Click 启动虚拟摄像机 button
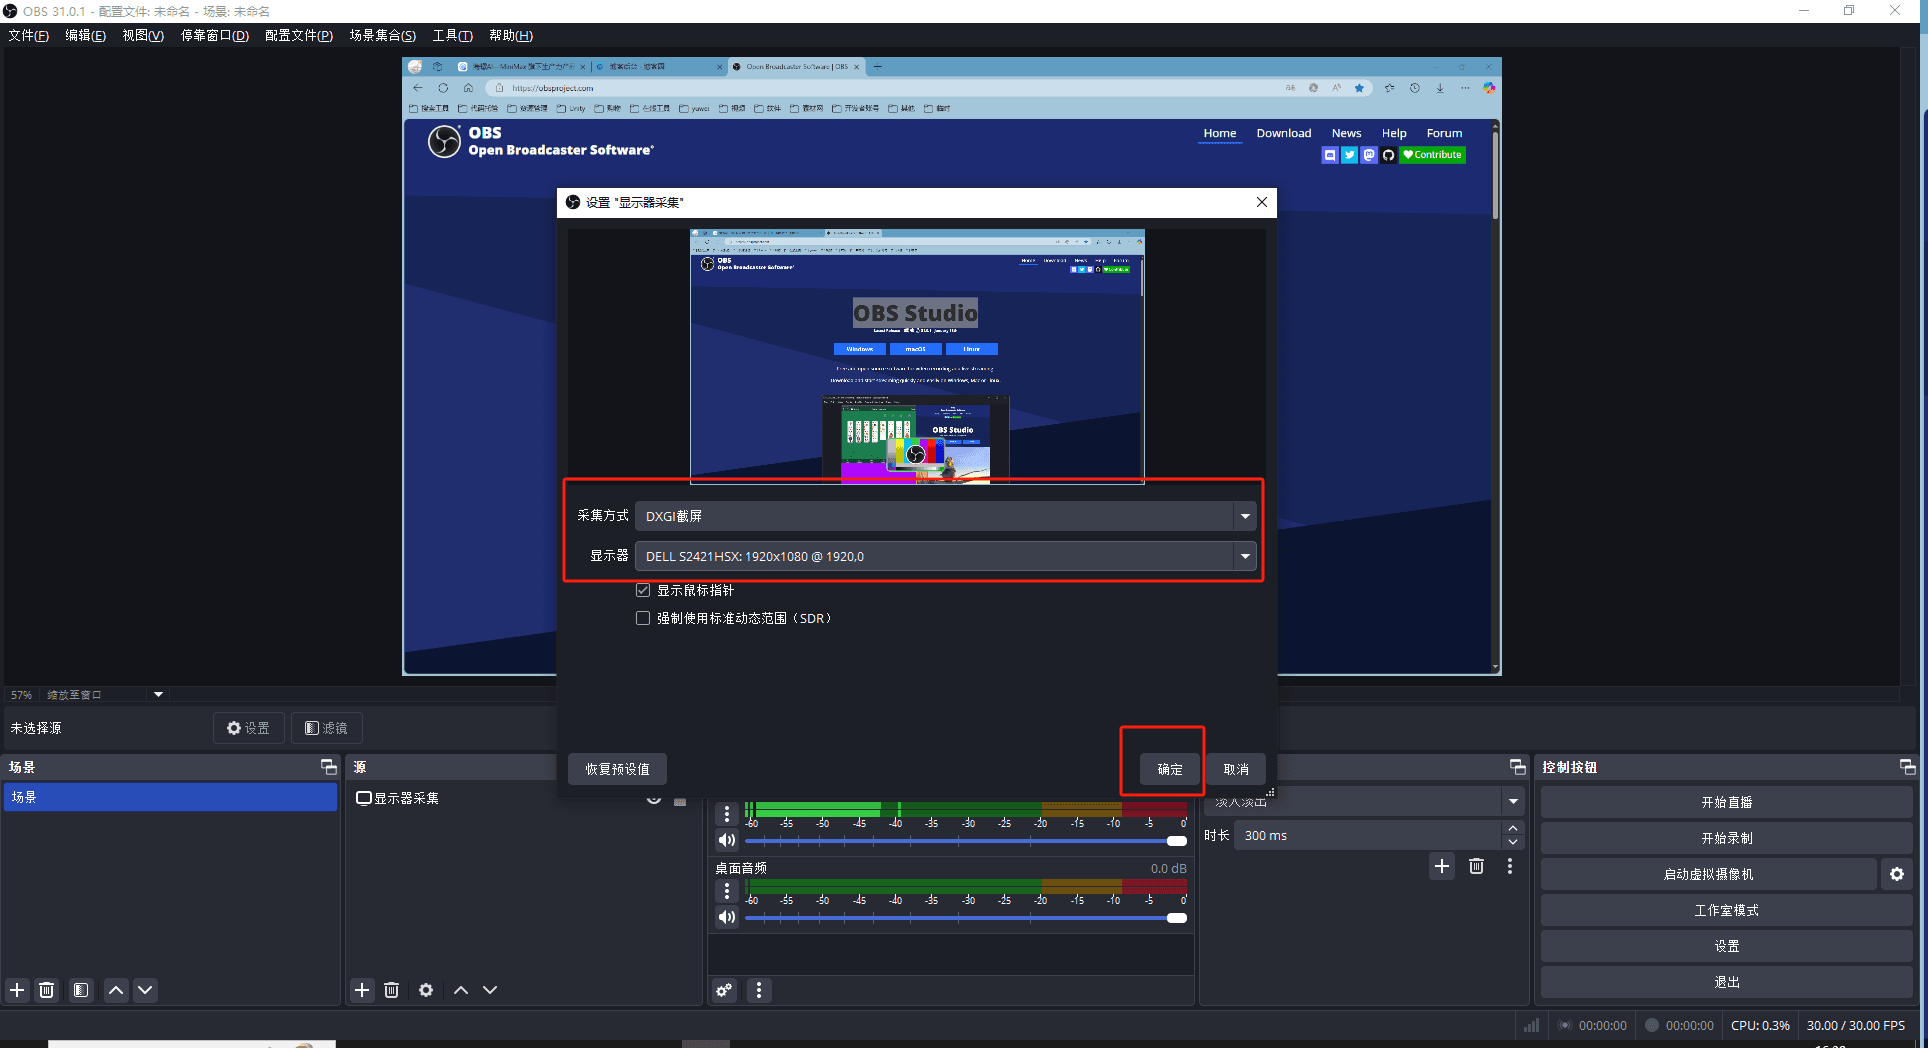1928x1048 pixels. [x=1708, y=874]
